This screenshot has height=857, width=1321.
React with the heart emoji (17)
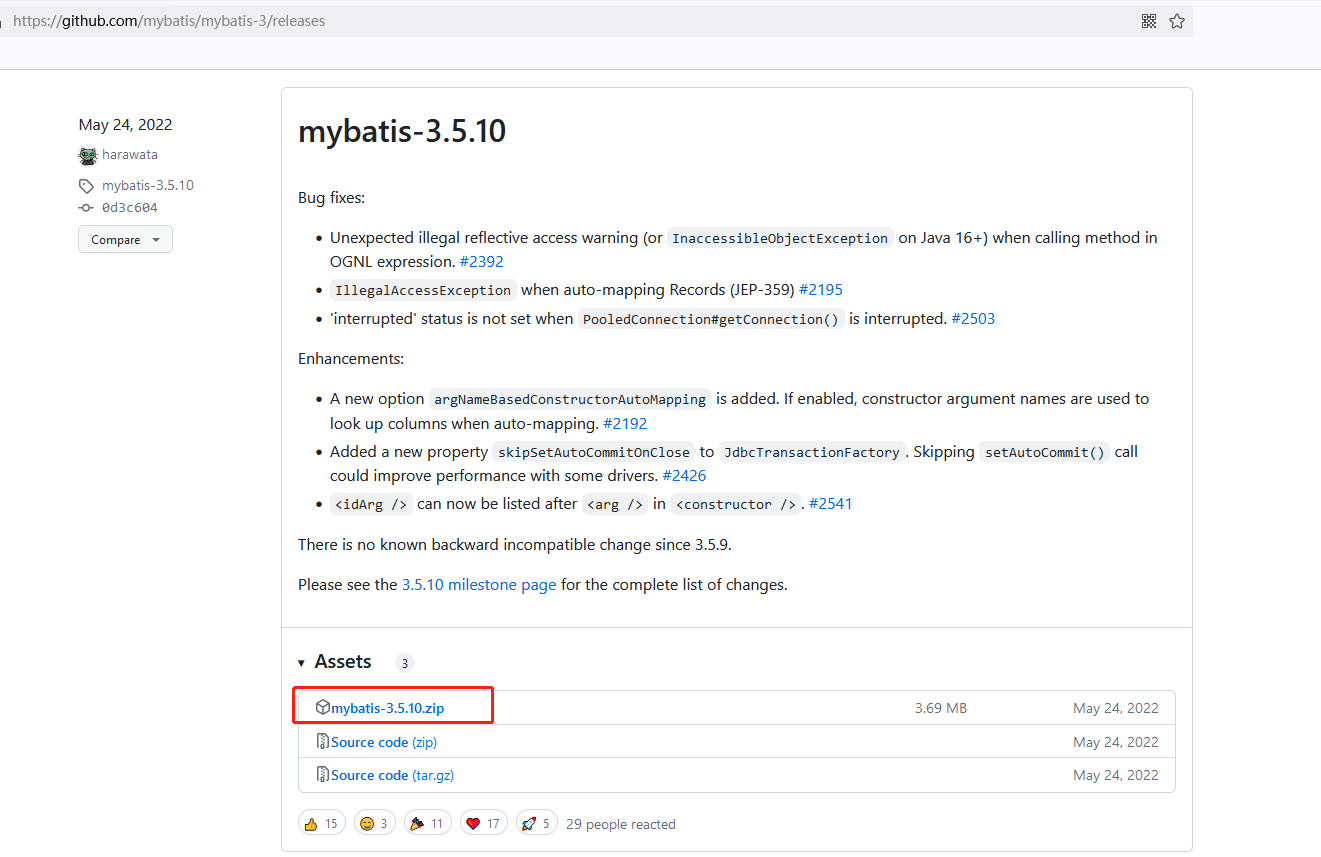(x=484, y=823)
